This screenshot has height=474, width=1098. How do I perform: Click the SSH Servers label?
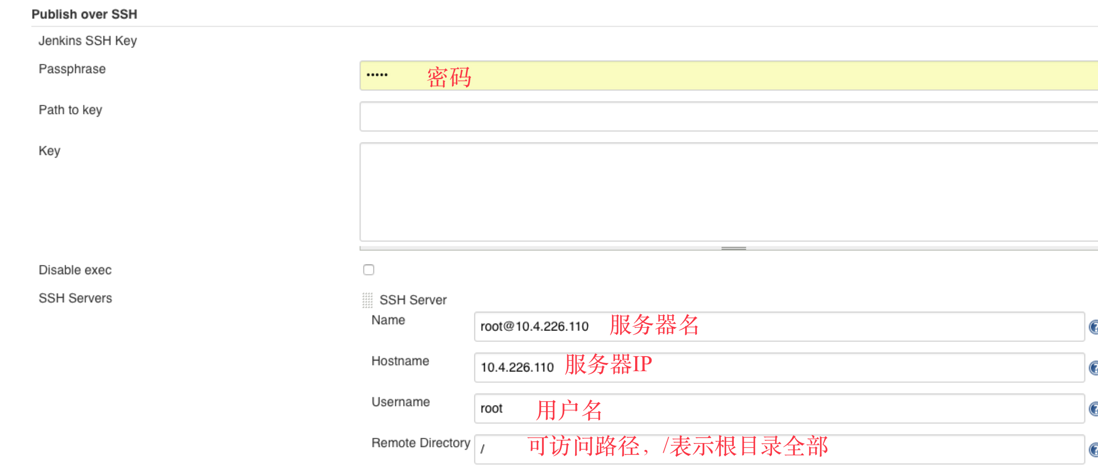[x=75, y=298]
